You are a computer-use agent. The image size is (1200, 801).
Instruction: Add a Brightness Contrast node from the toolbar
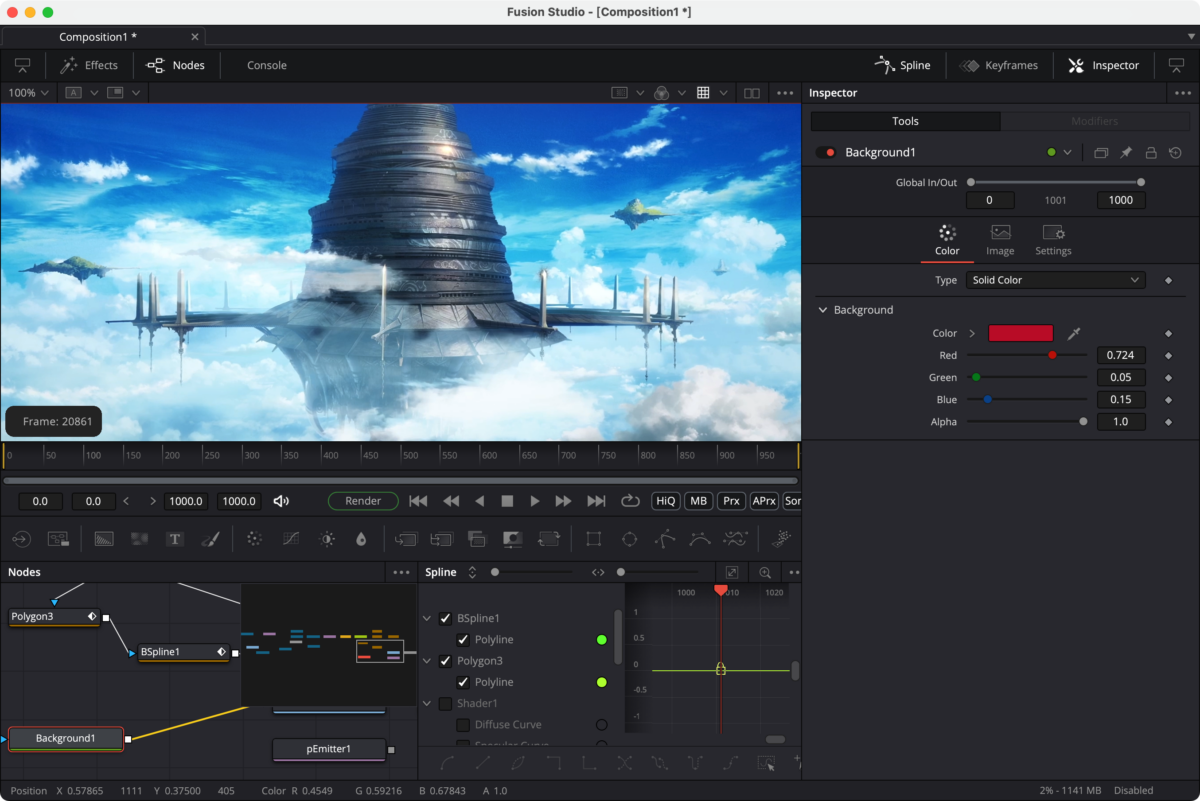[x=326, y=539]
